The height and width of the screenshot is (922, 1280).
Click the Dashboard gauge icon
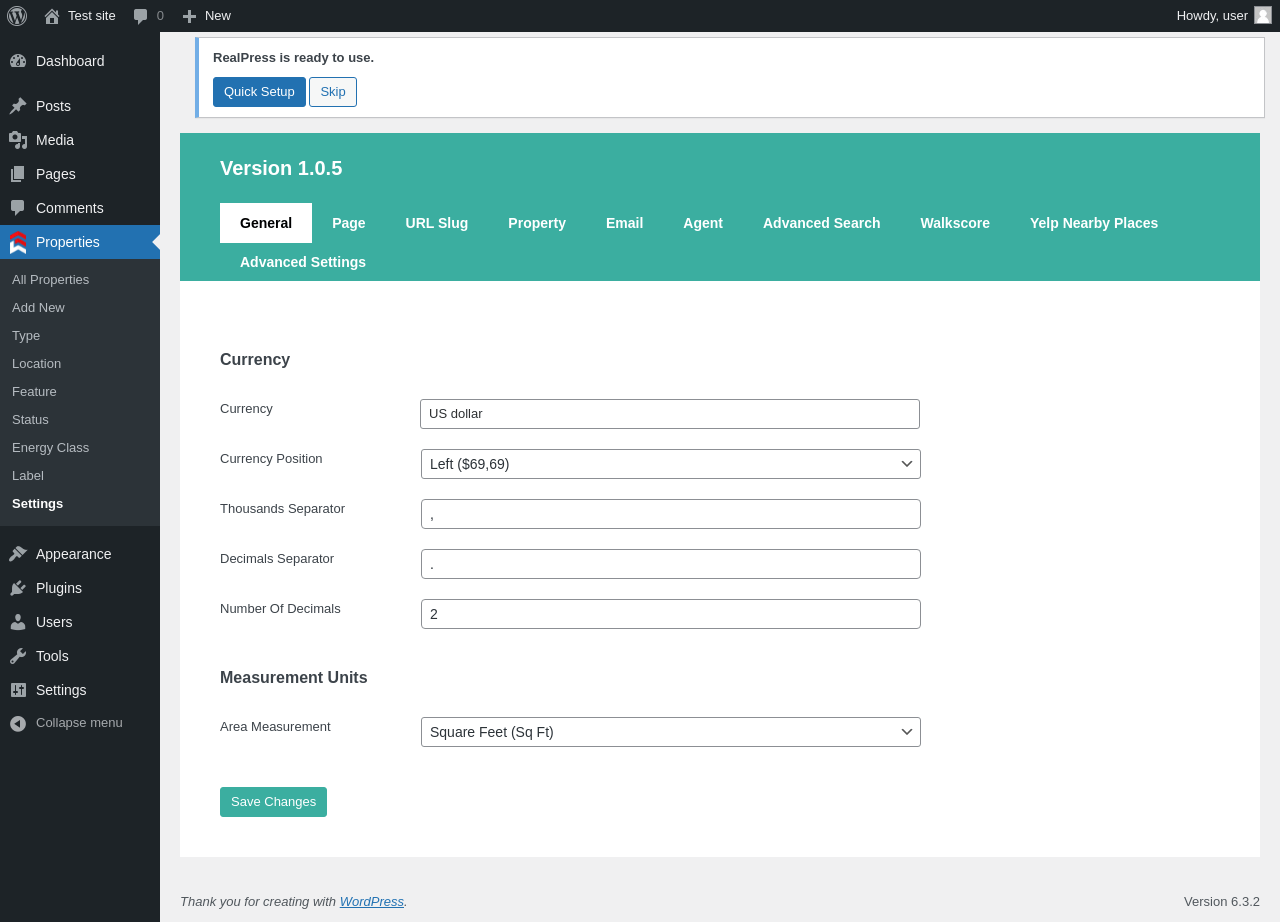pos(18,61)
